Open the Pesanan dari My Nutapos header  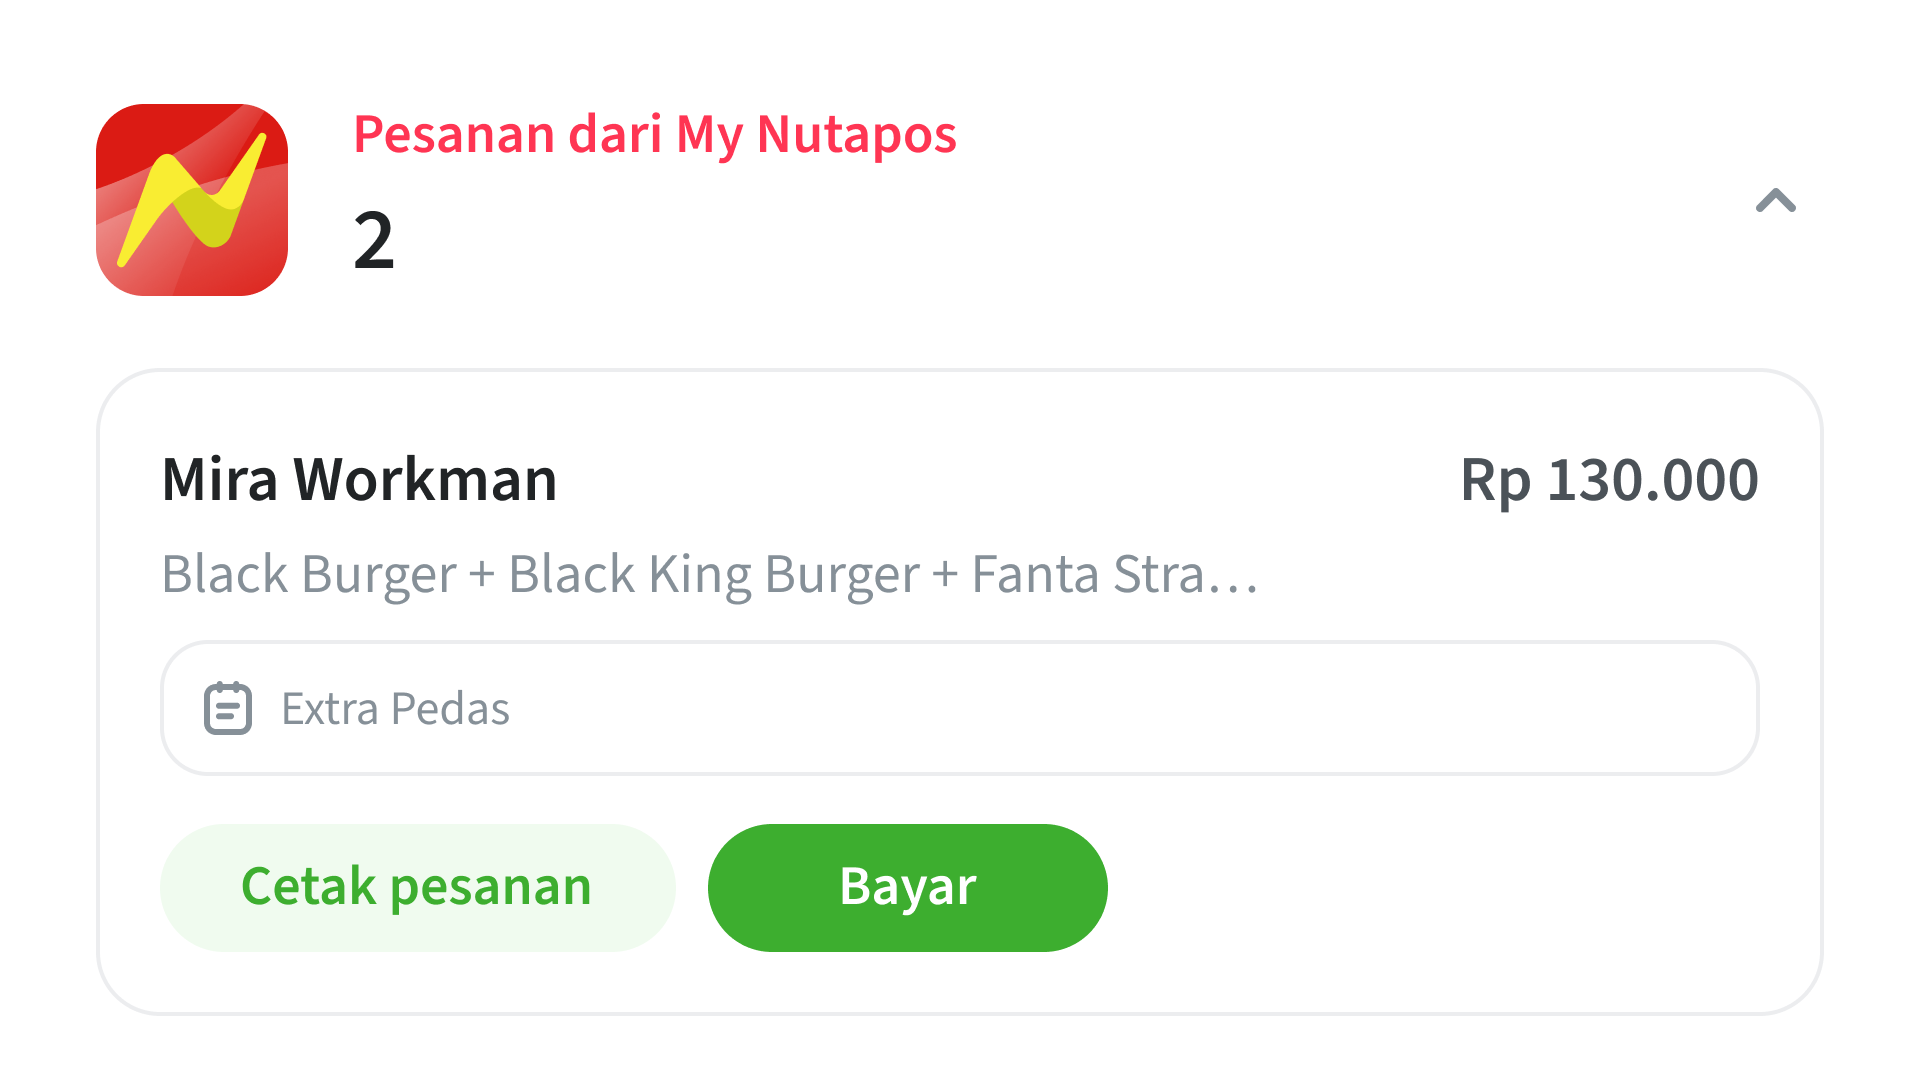pyautogui.click(x=655, y=134)
